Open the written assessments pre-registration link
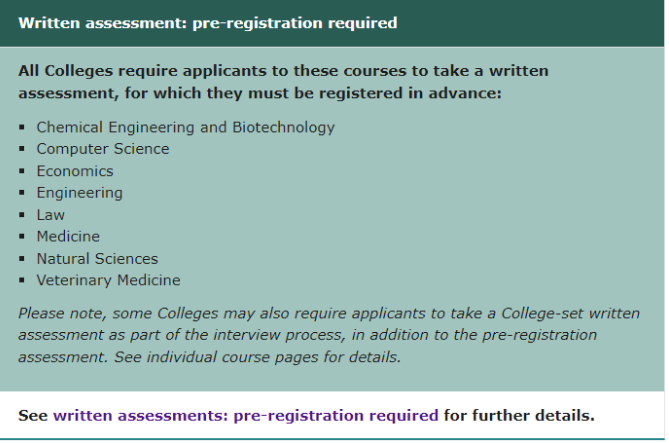 tap(245, 415)
